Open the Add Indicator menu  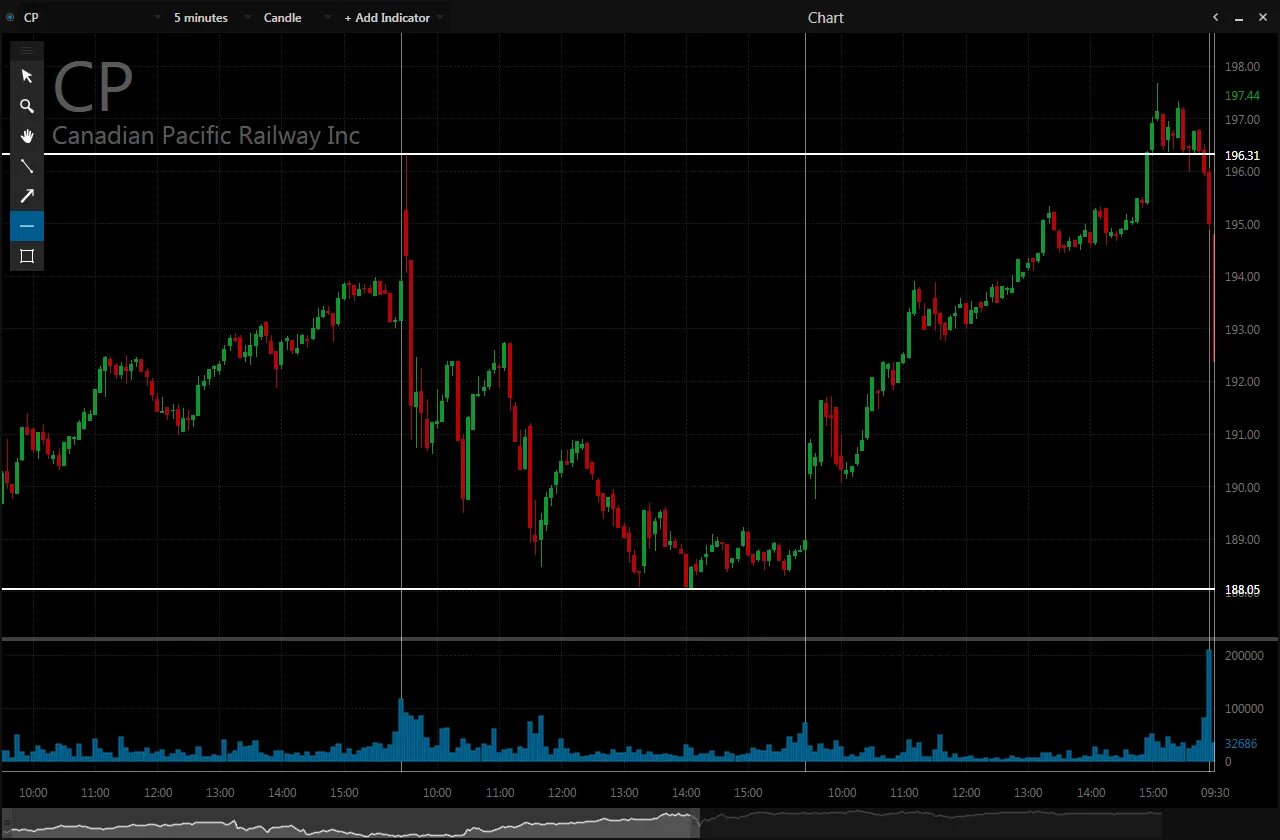click(393, 17)
